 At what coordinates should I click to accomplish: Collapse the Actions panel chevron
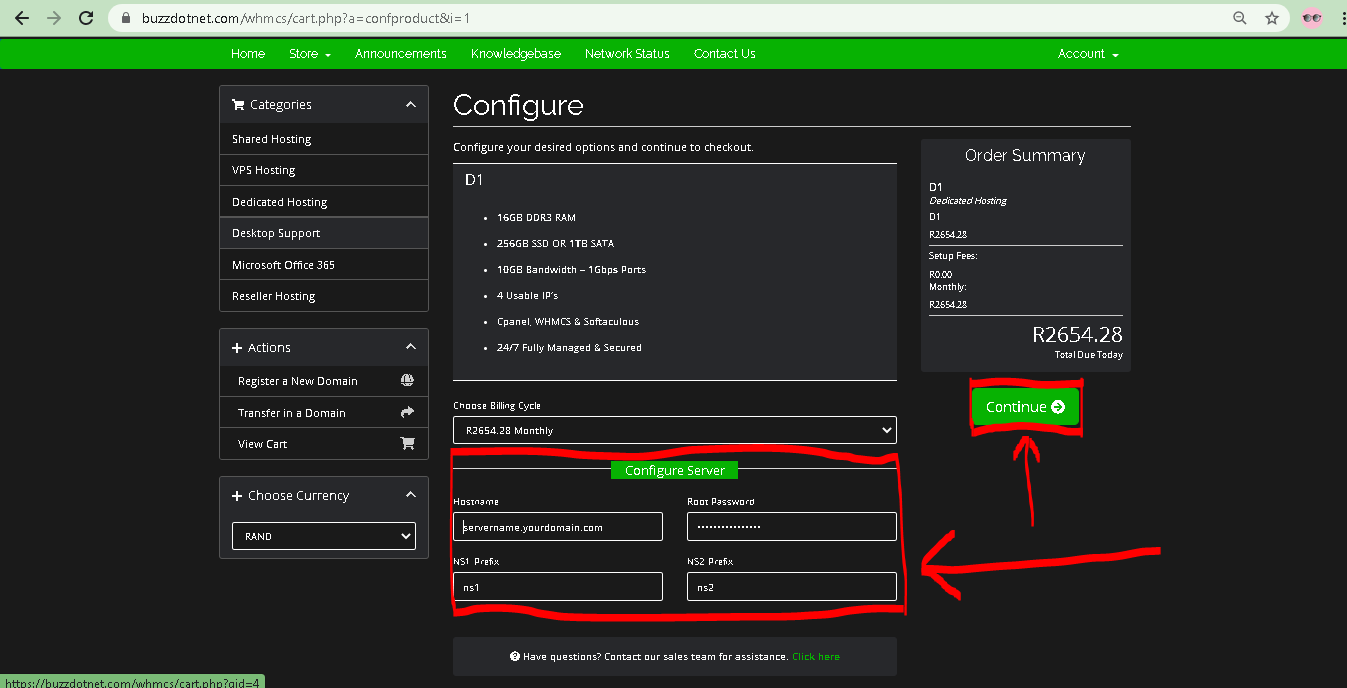tap(411, 347)
